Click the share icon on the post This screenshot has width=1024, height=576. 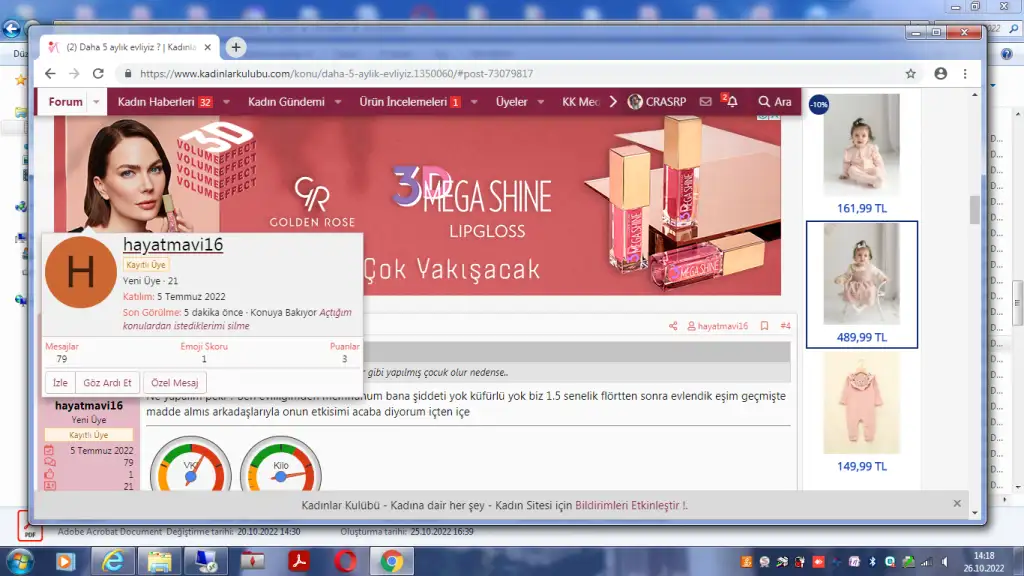673,326
